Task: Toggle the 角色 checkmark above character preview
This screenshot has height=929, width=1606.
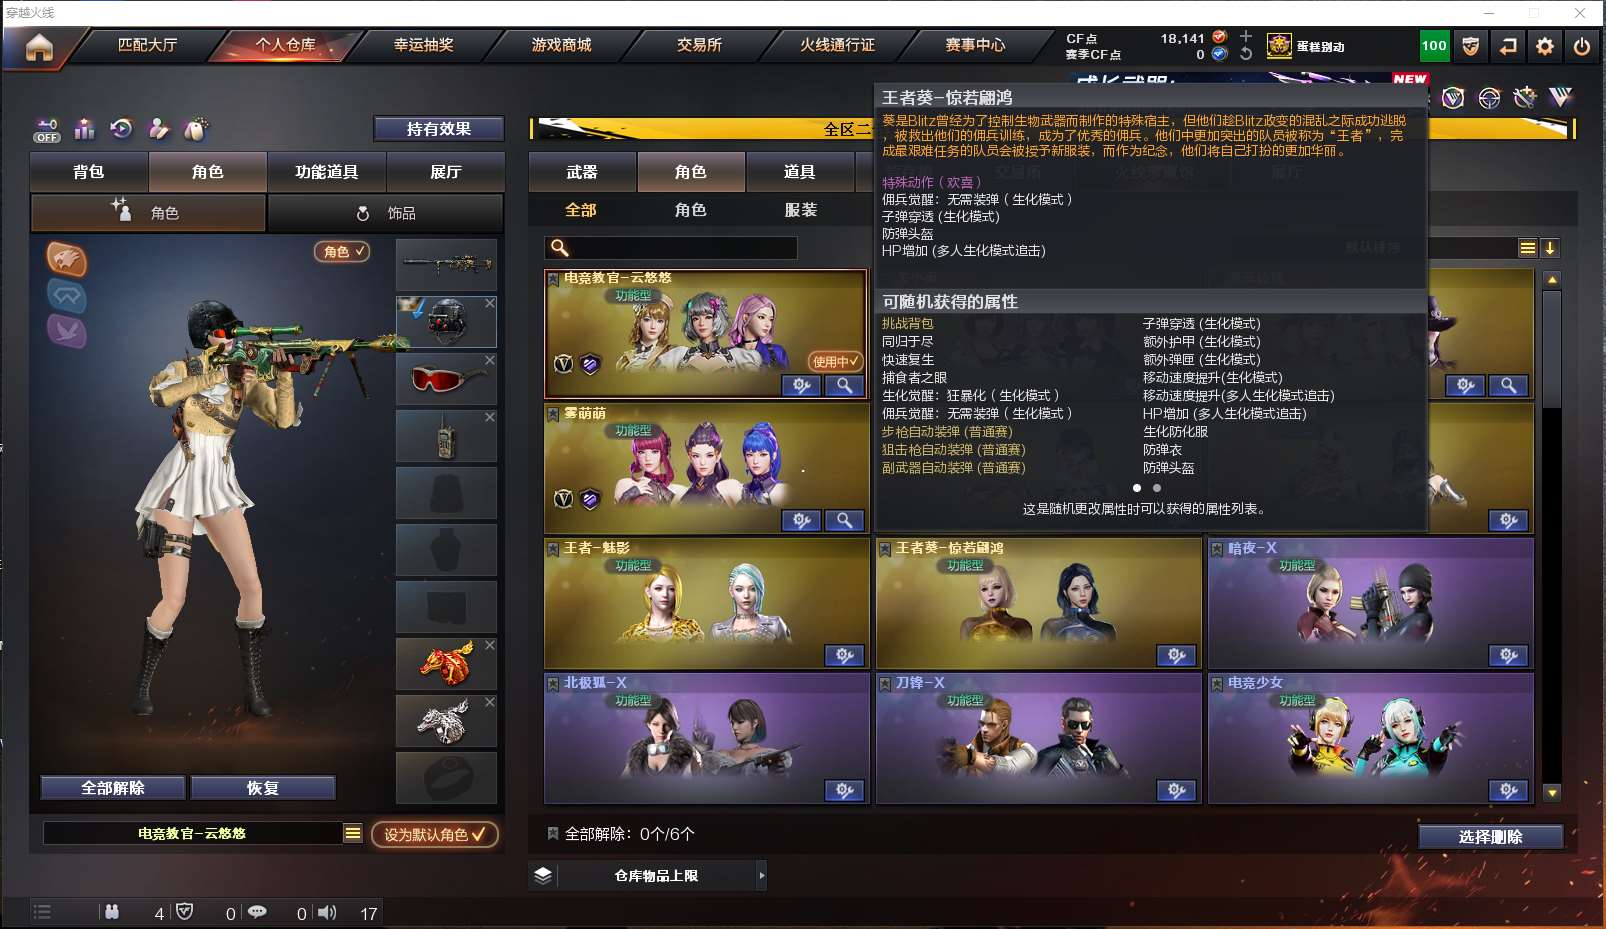Action: [342, 252]
